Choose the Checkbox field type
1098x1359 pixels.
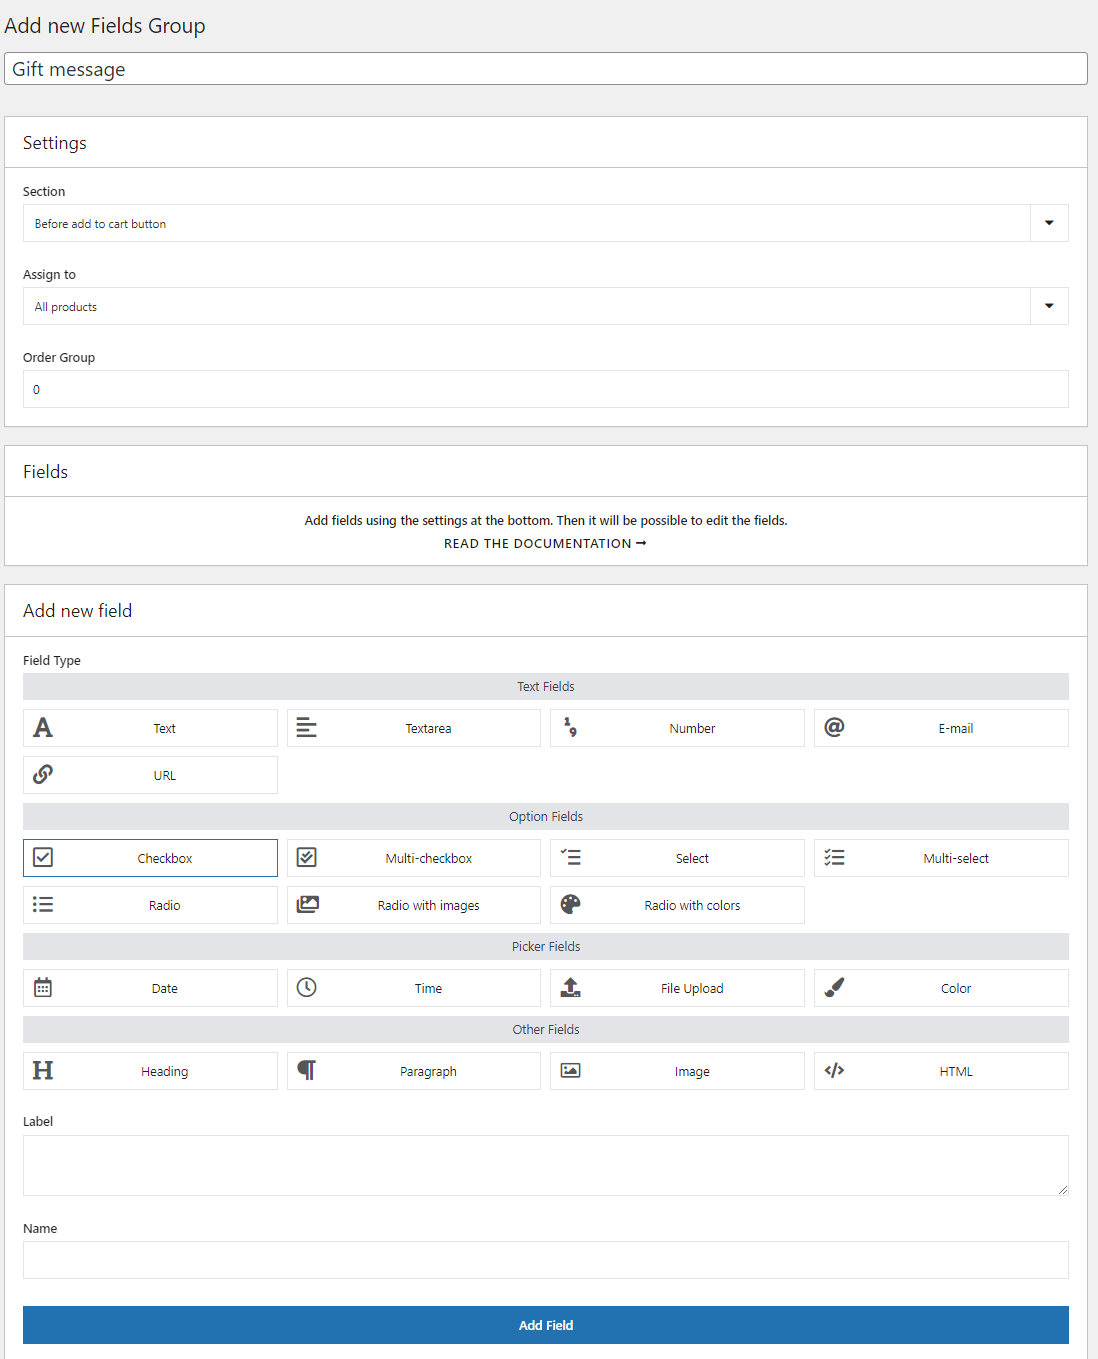pyautogui.click(x=150, y=858)
